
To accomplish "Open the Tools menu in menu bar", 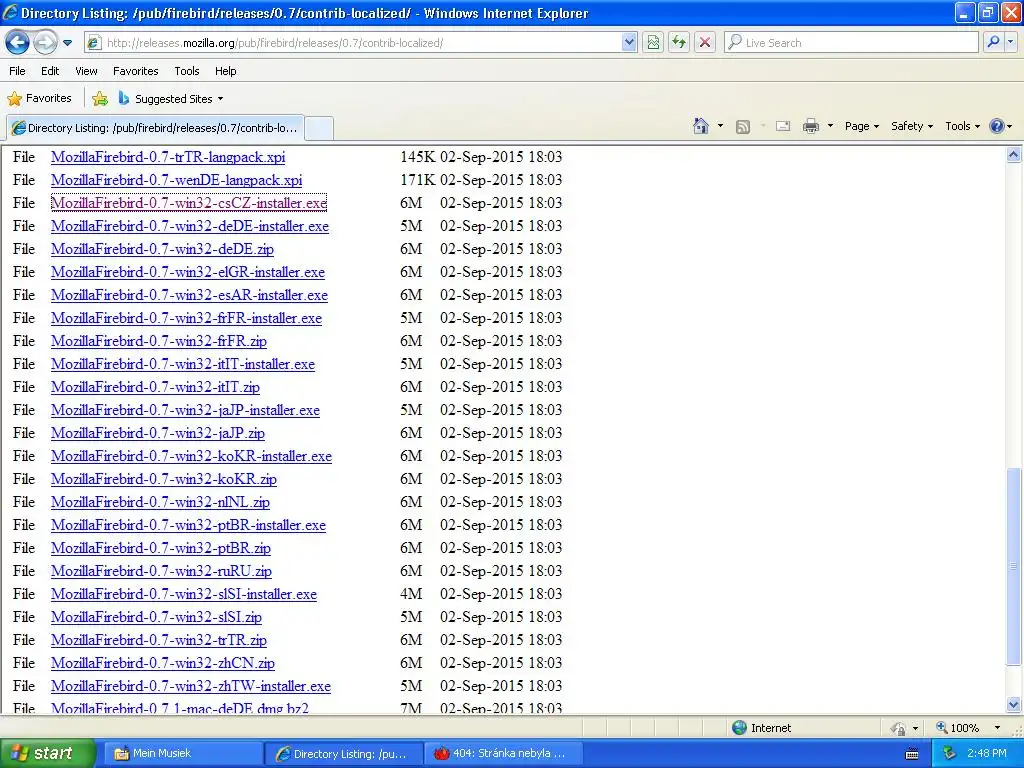I will (x=187, y=71).
